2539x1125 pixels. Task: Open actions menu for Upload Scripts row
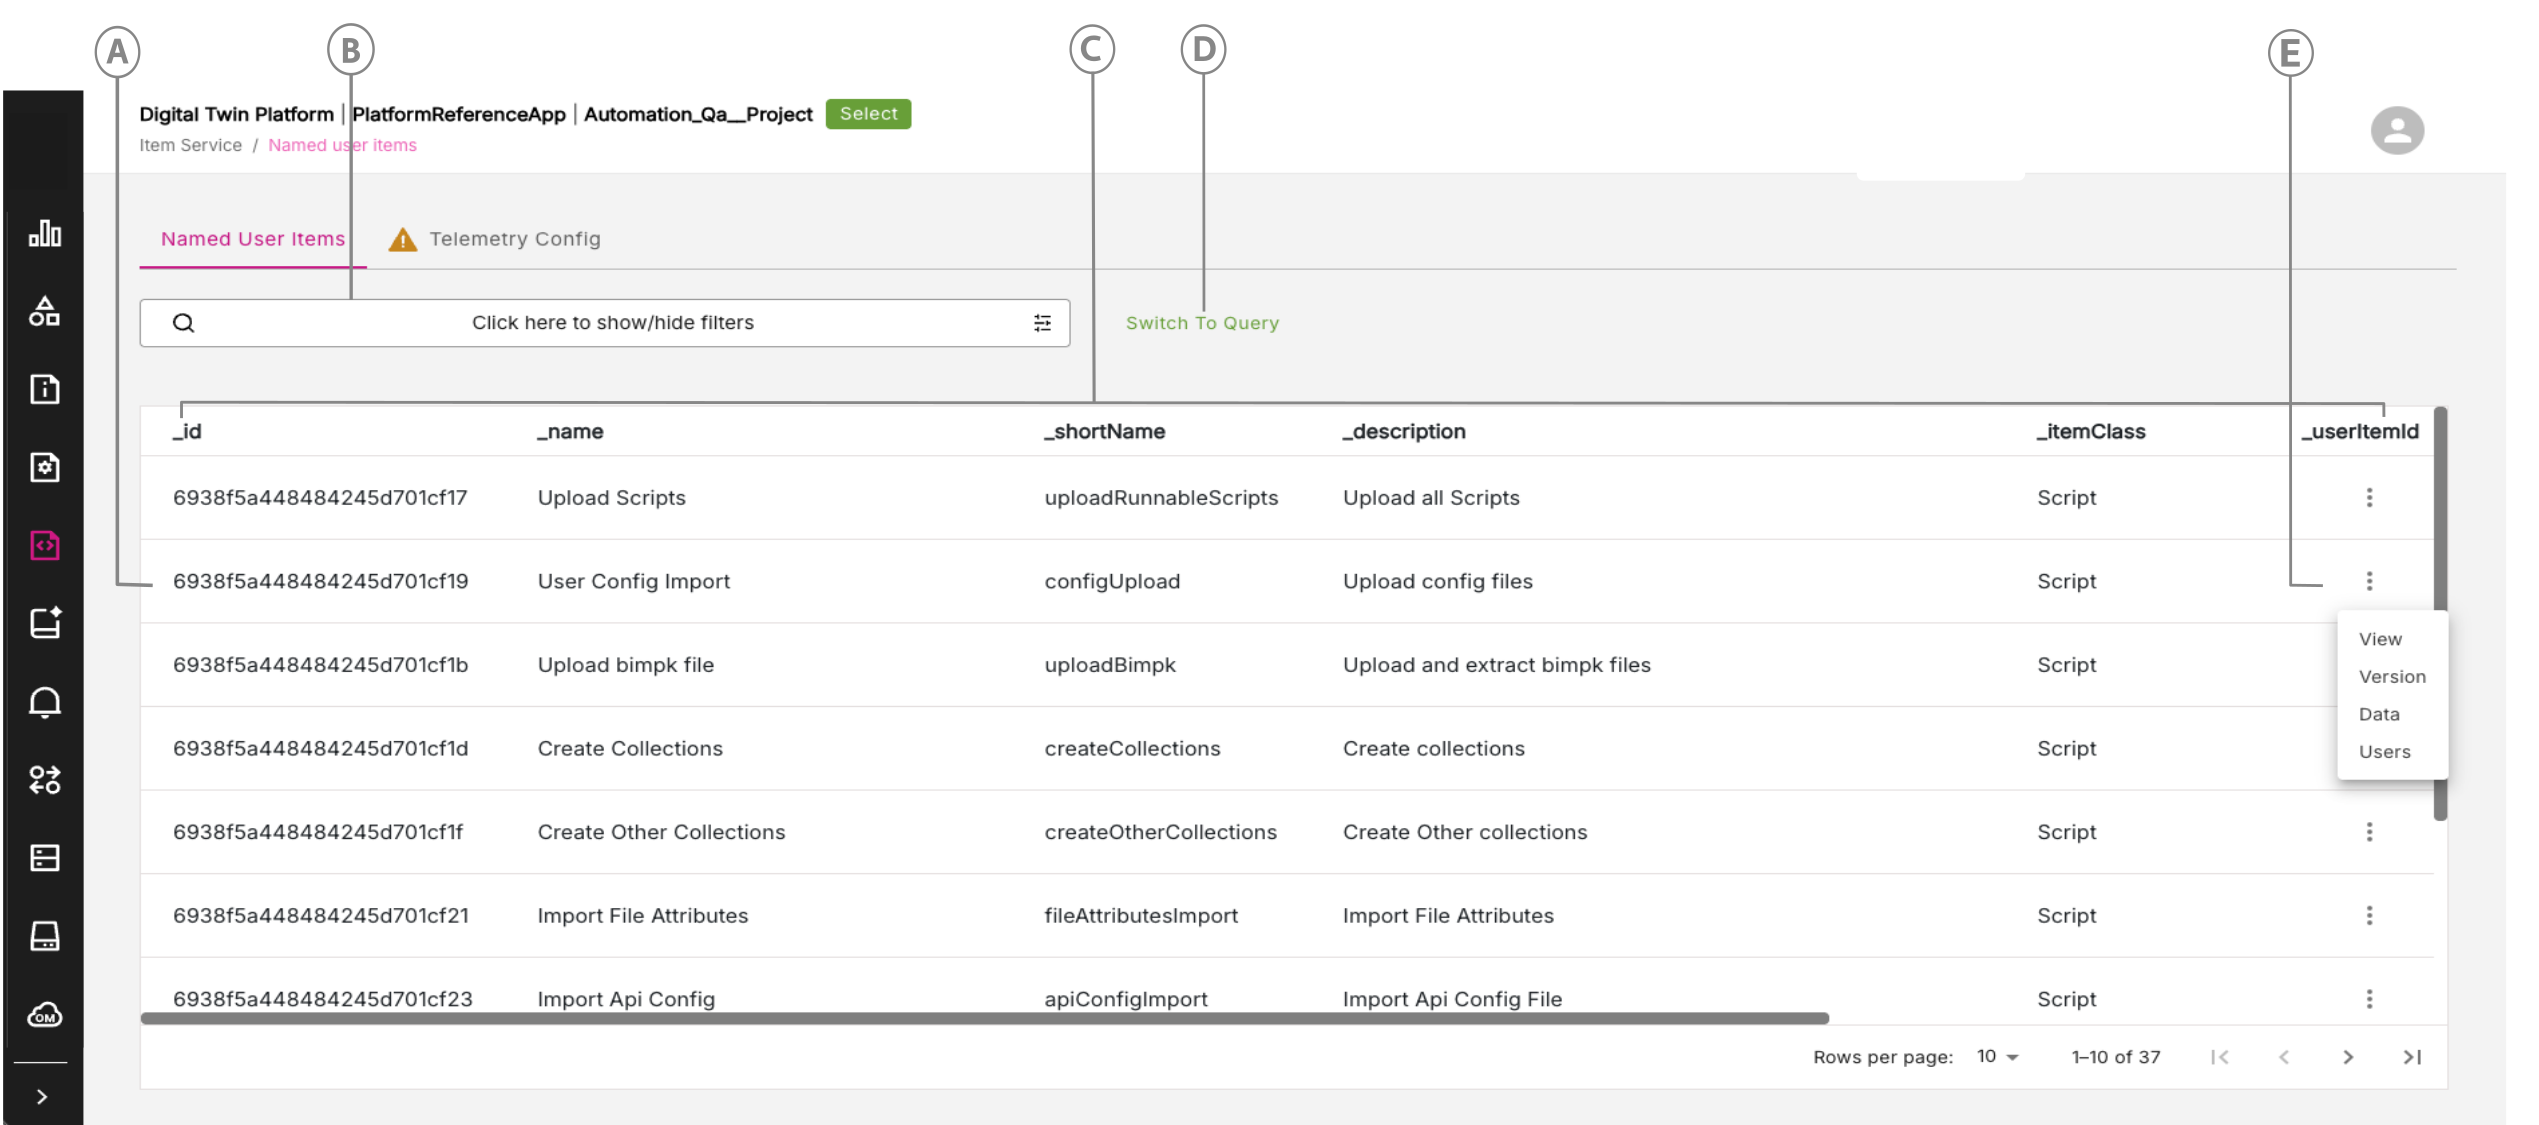point(2369,498)
